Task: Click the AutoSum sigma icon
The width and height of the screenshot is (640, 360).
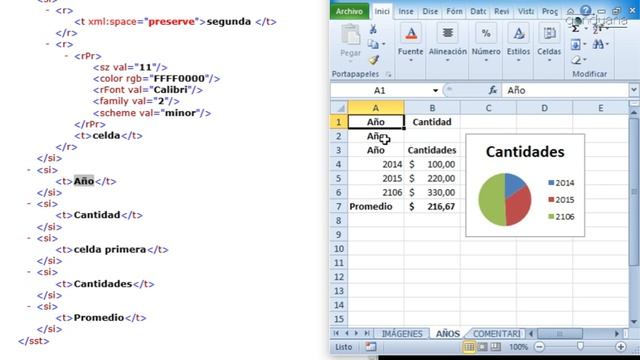Action: click(x=576, y=29)
